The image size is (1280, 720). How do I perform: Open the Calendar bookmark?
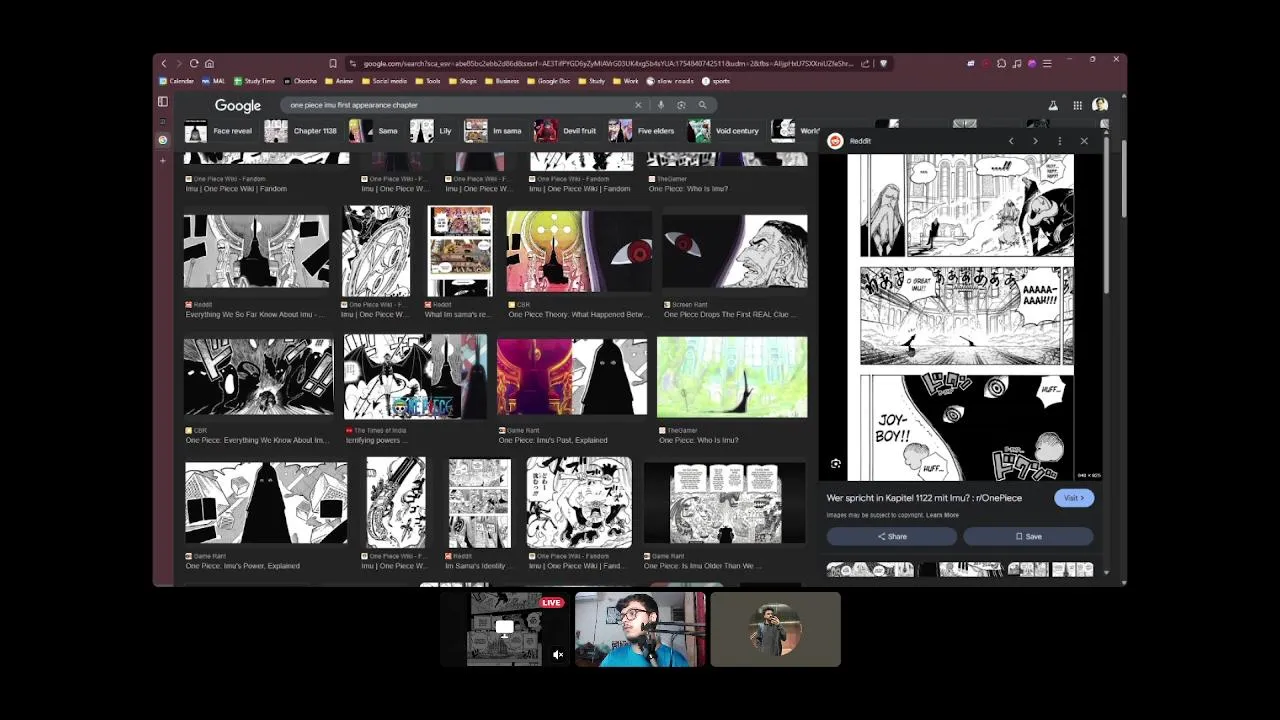[176, 81]
